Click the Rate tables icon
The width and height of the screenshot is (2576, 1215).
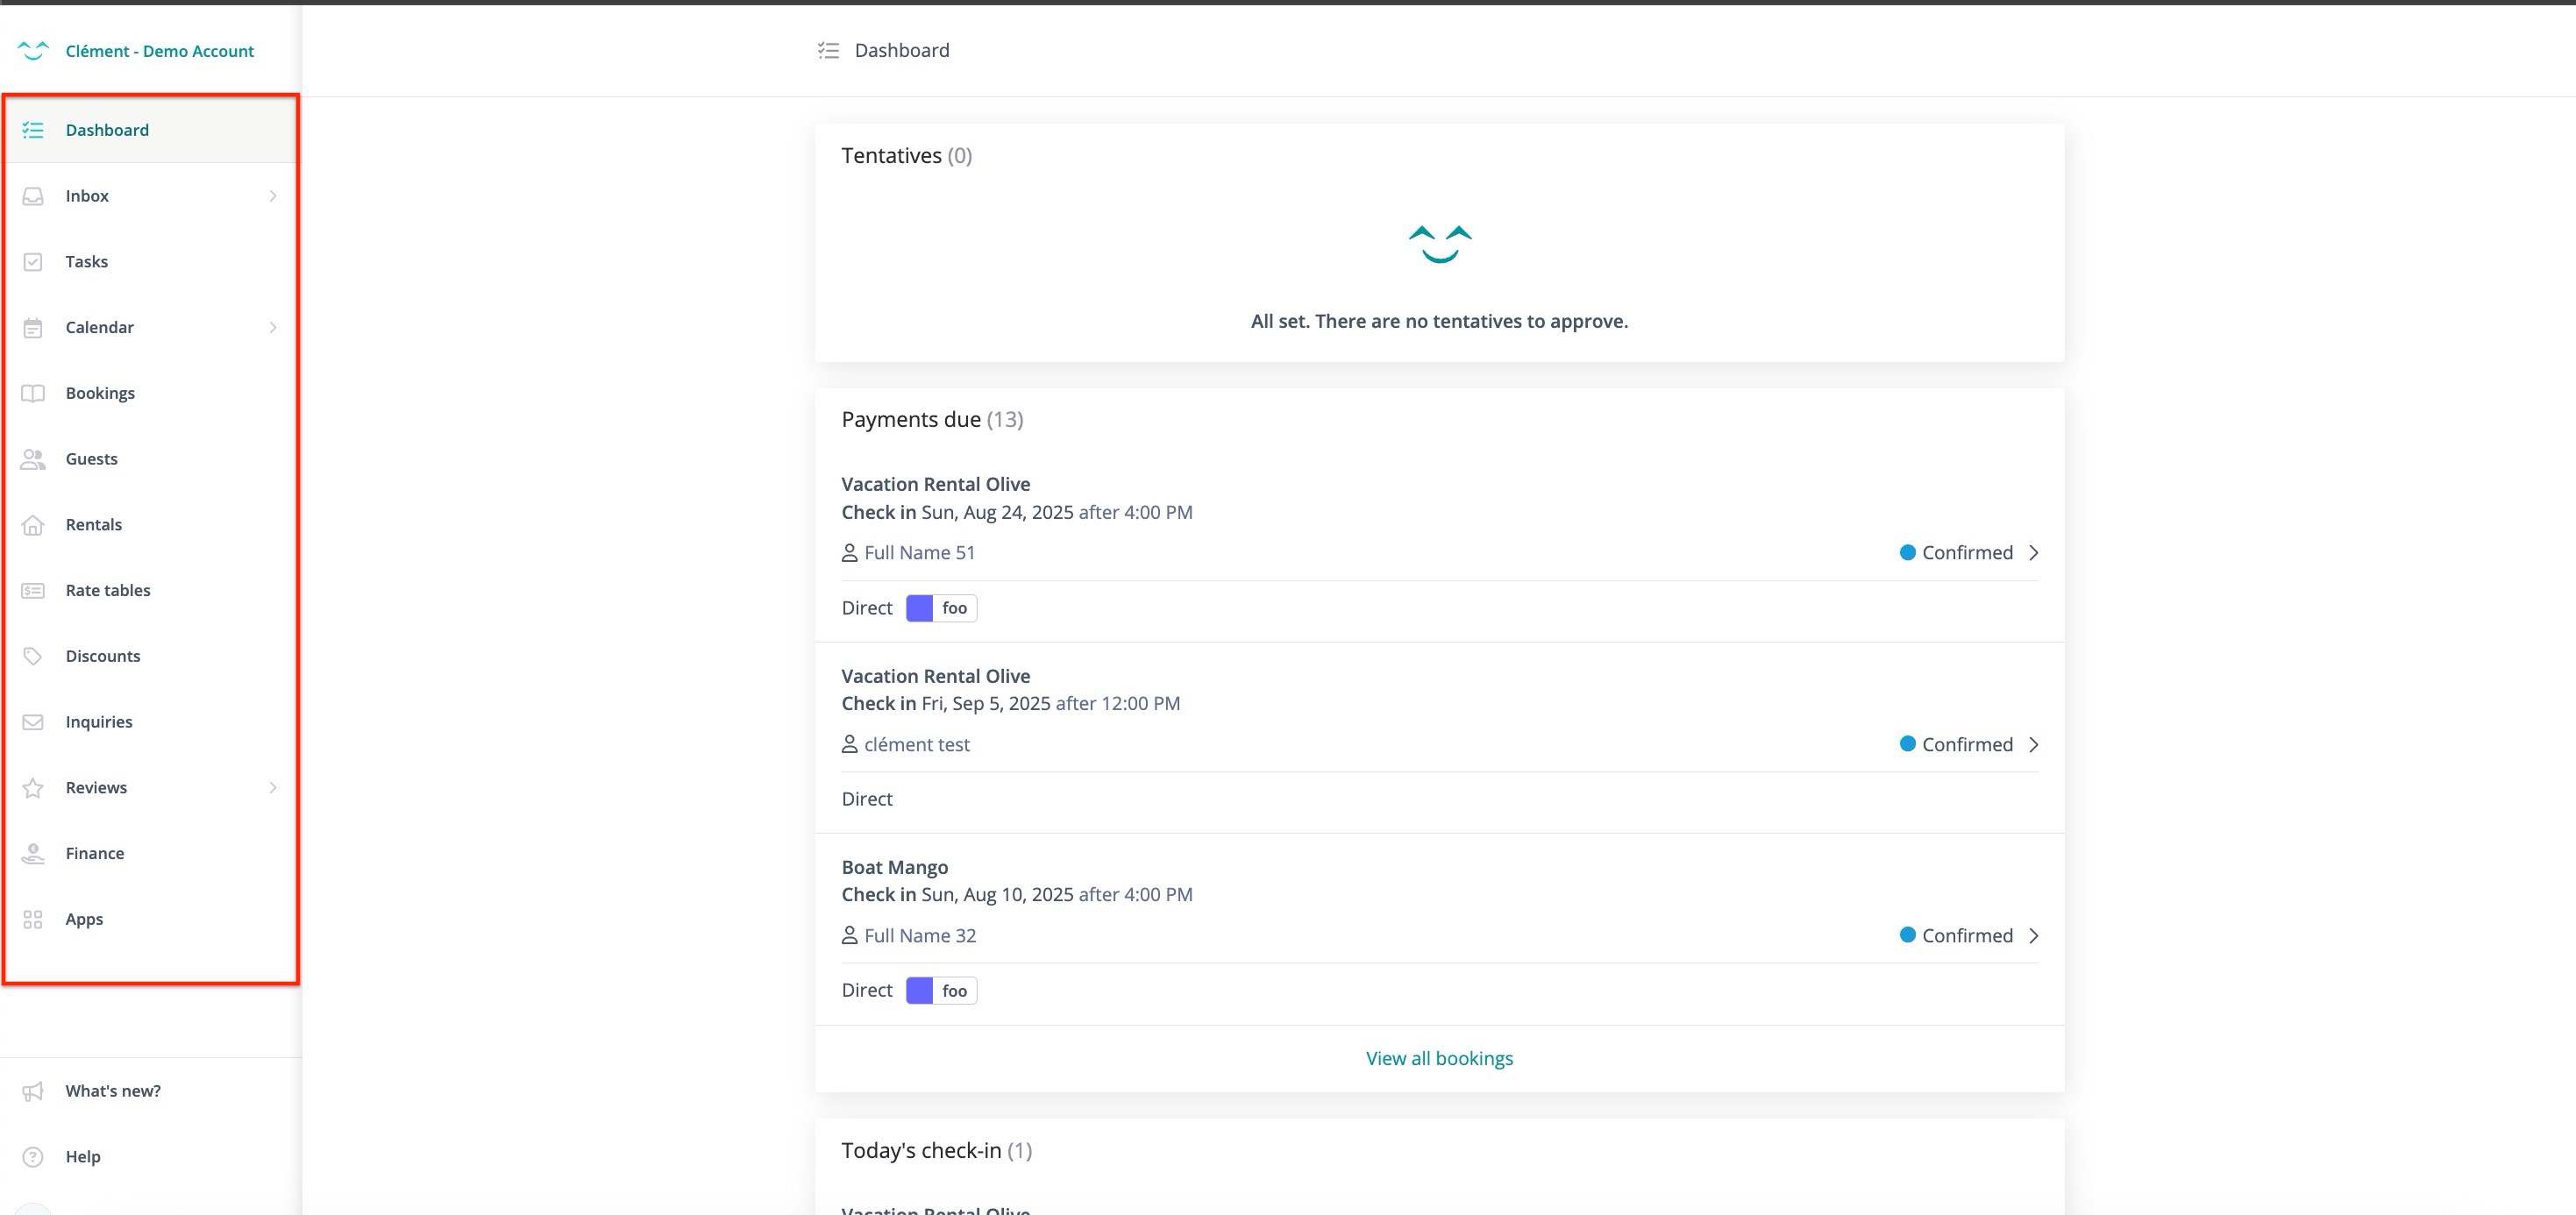pos(33,591)
